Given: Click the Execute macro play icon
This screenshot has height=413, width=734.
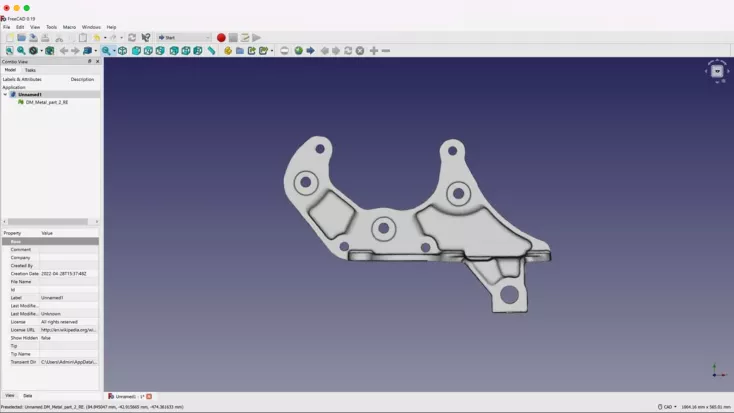Looking at the screenshot, I should [x=257, y=38].
